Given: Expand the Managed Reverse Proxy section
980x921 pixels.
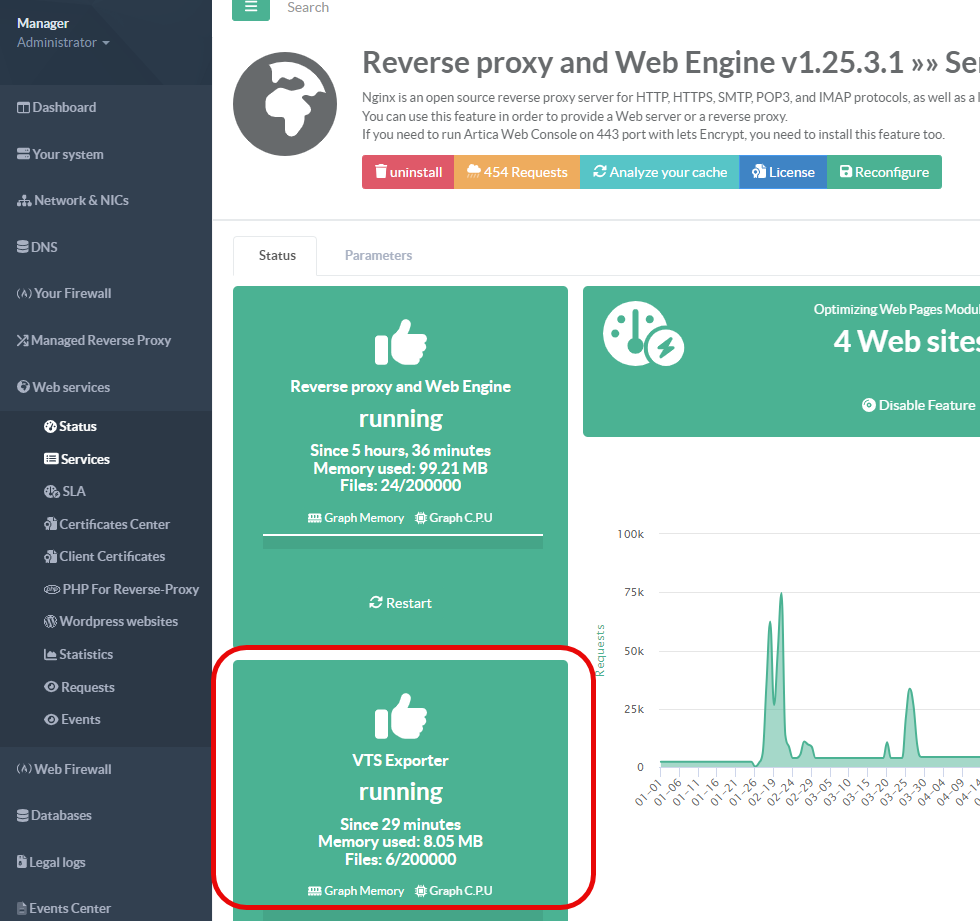Looking at the screenshot, I should pos(100,340).
